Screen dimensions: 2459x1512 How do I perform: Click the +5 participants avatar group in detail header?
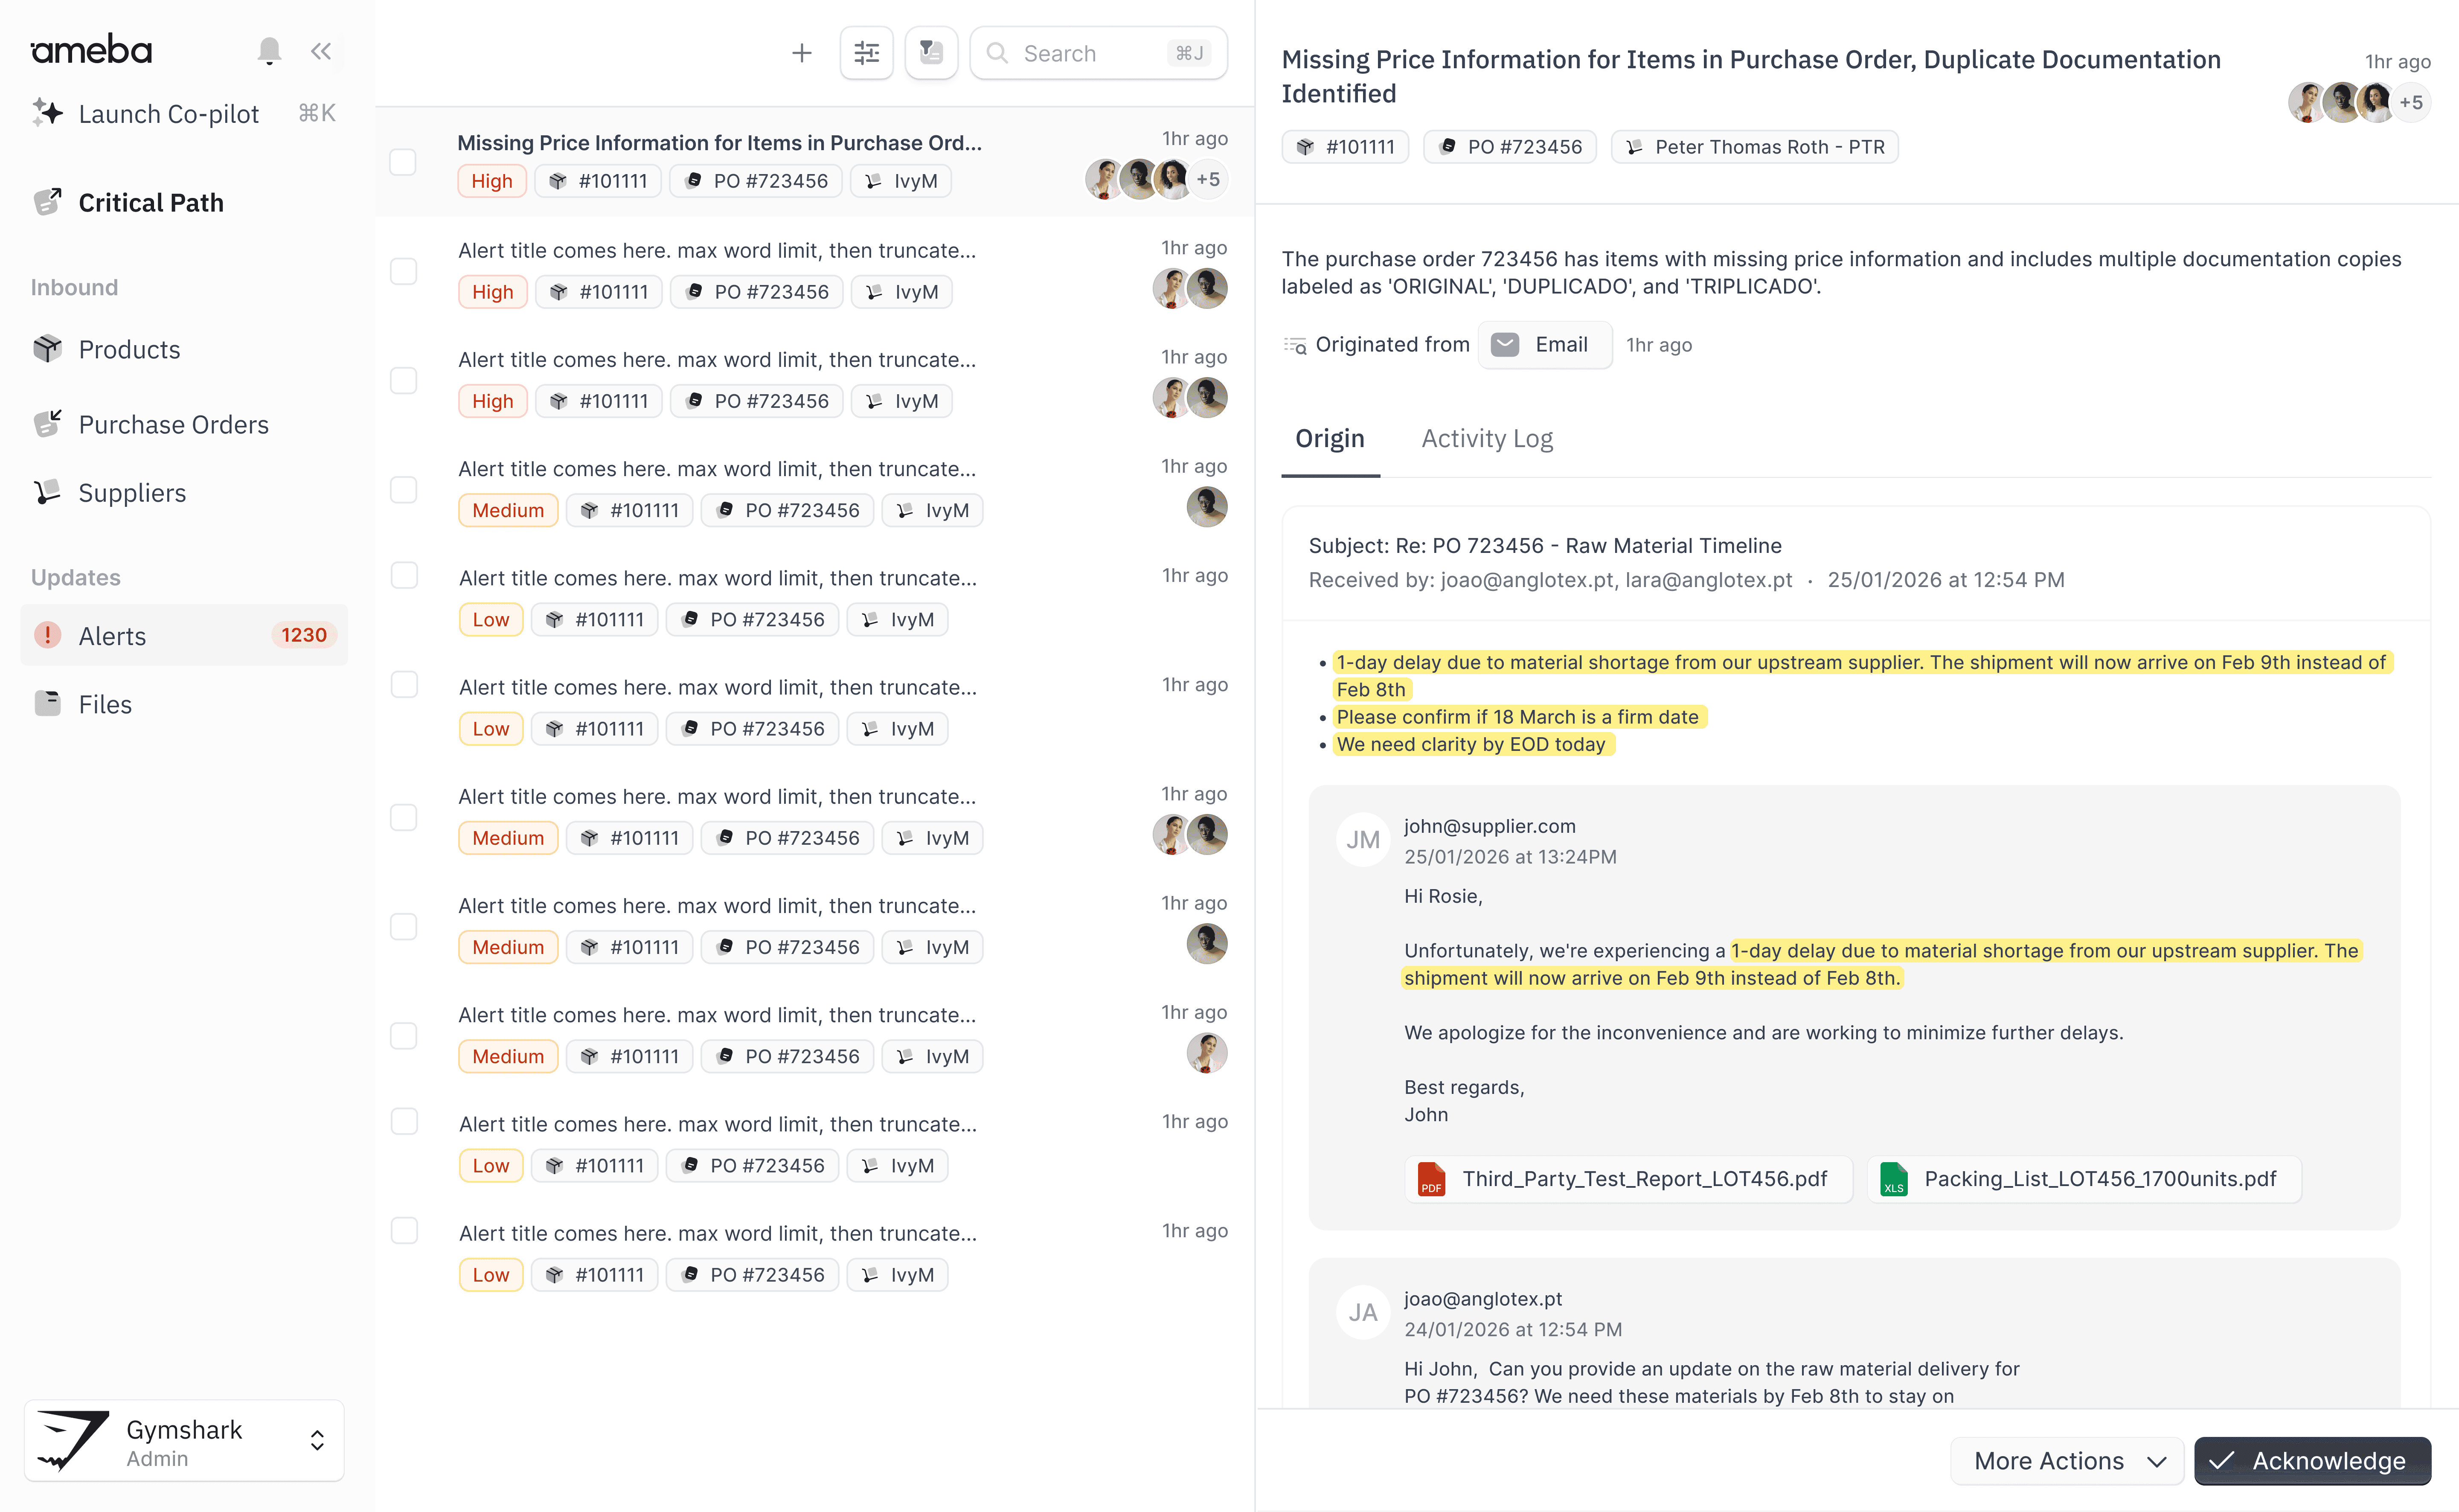pos(2410,103)
